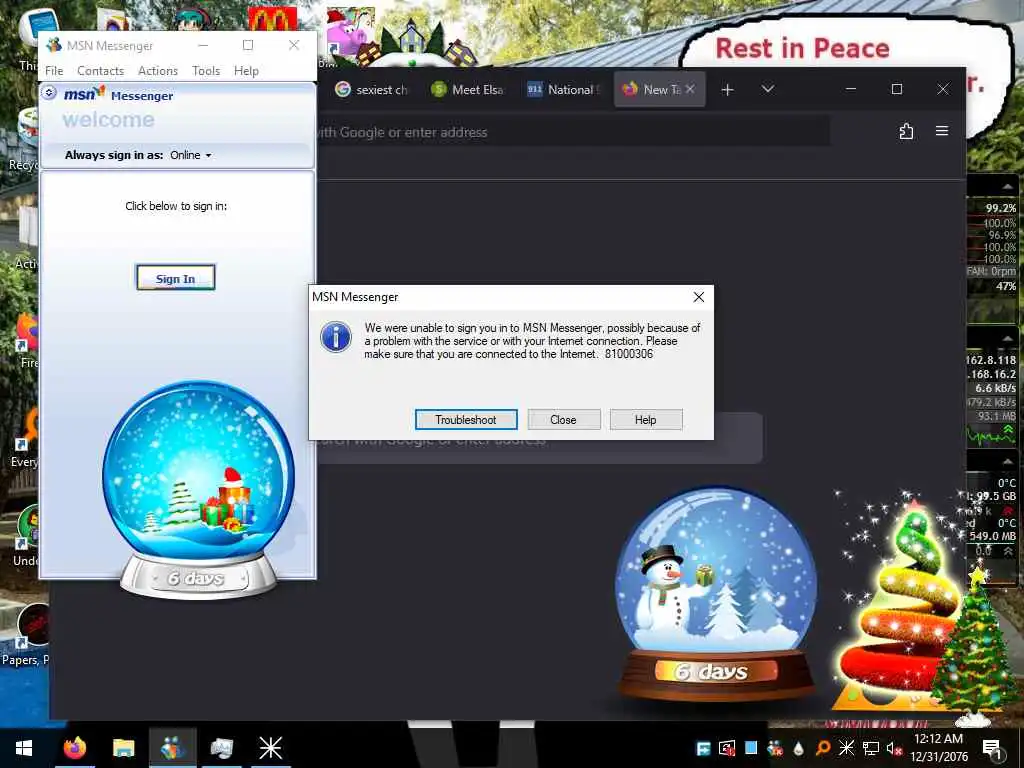
Task: Open the Tools menu in MSN Messenger
Action: pyautogui.click(x=206, y=71)
